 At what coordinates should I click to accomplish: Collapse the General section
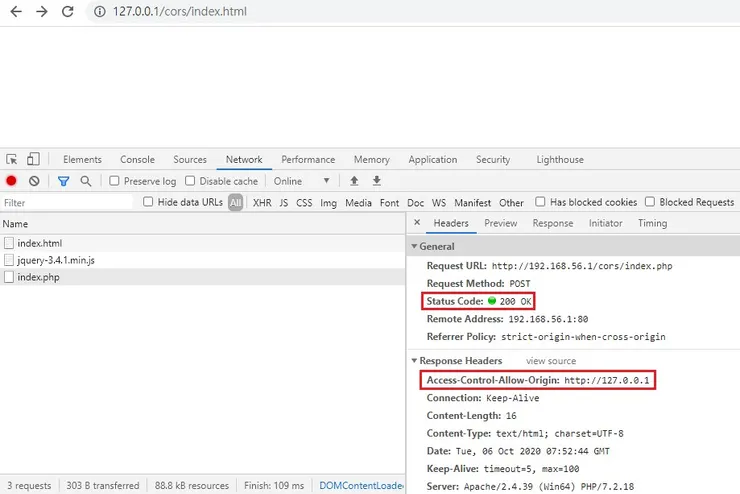[x=414, y=246]
